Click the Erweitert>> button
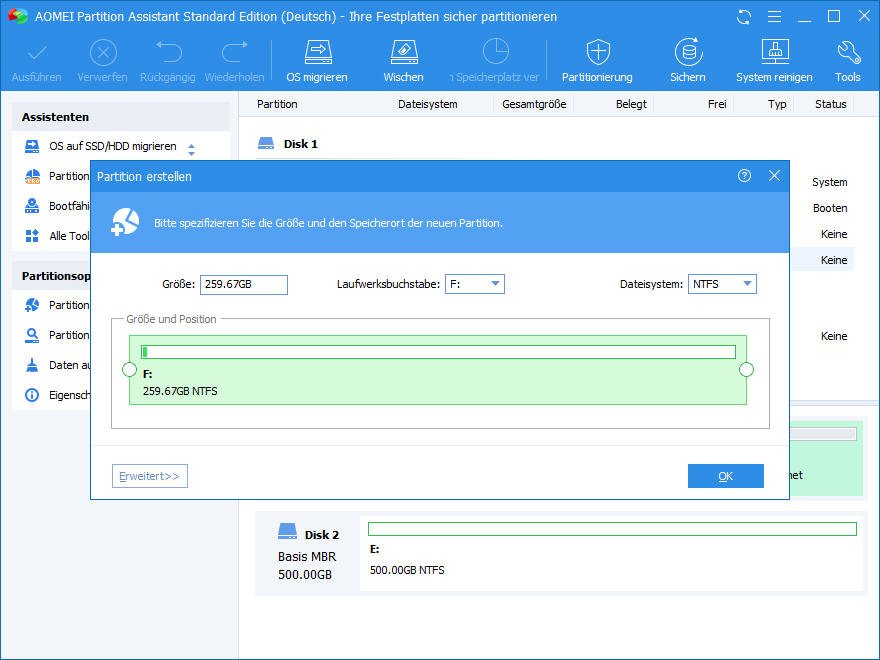 click(x=150, y=476)
